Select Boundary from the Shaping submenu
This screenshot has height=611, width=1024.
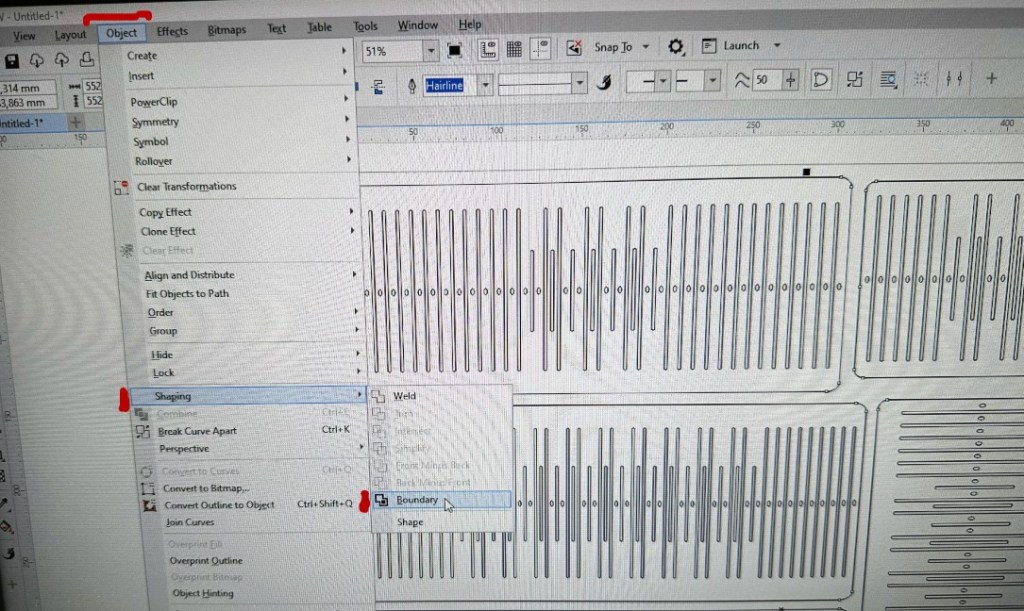[x=416, y=500]
